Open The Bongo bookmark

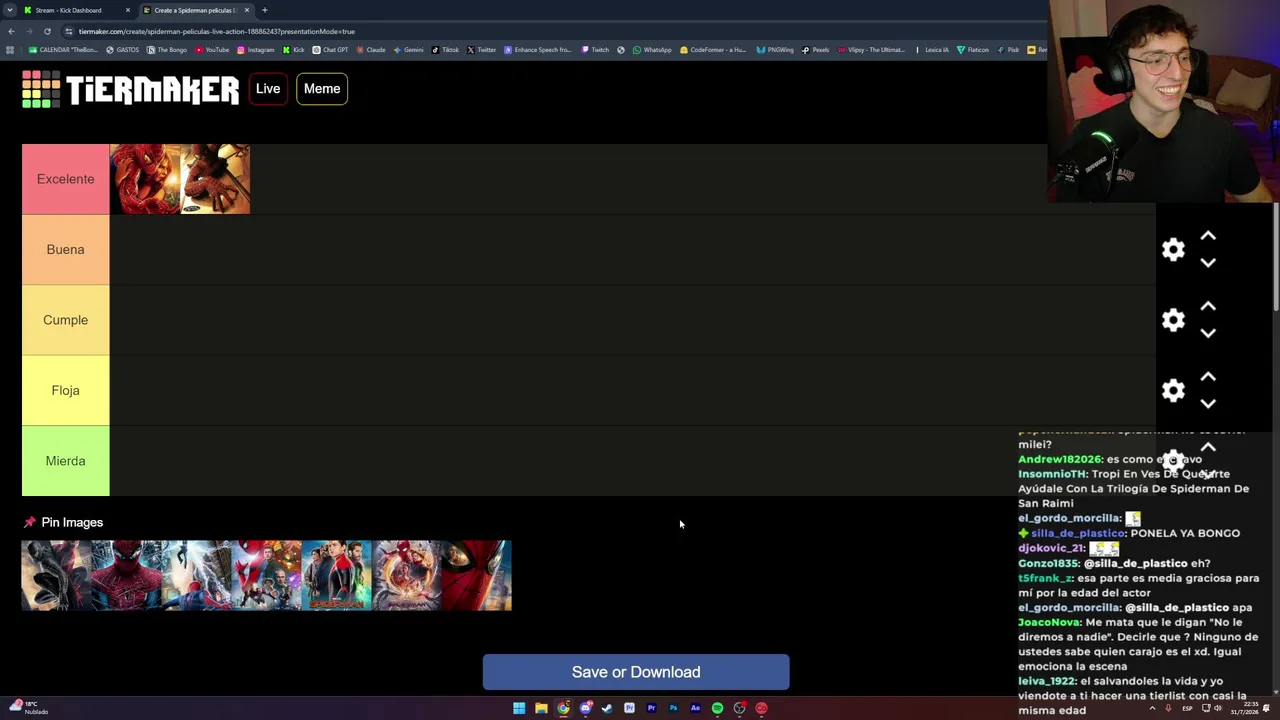tap(167, 50)
